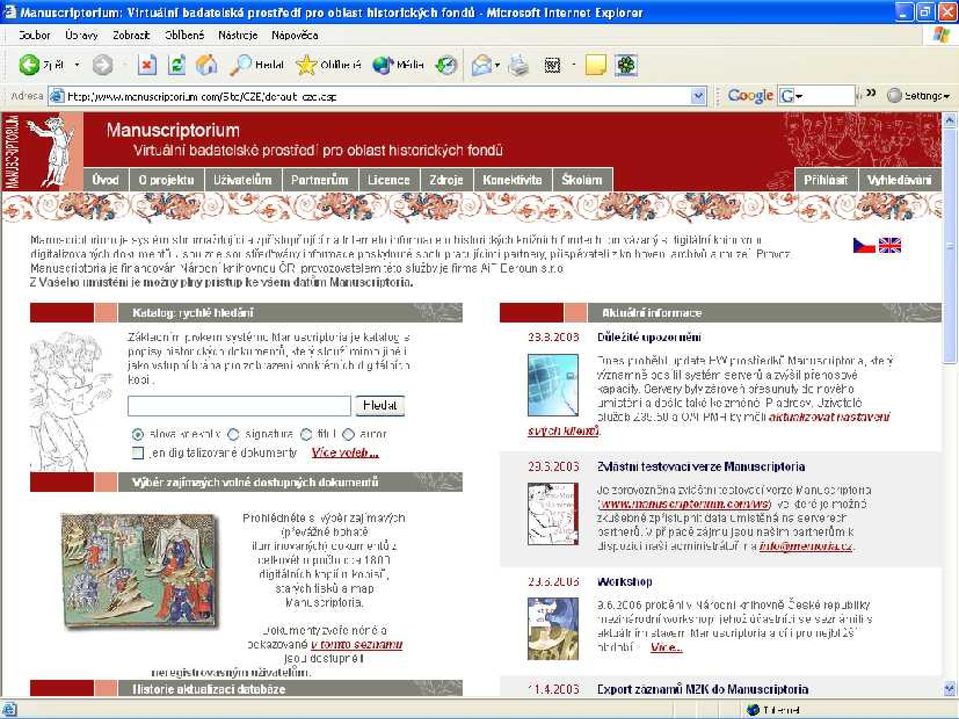Click the green Messenger toolbar icon
Screen dimensions: 959x719
tap(626, 65)
